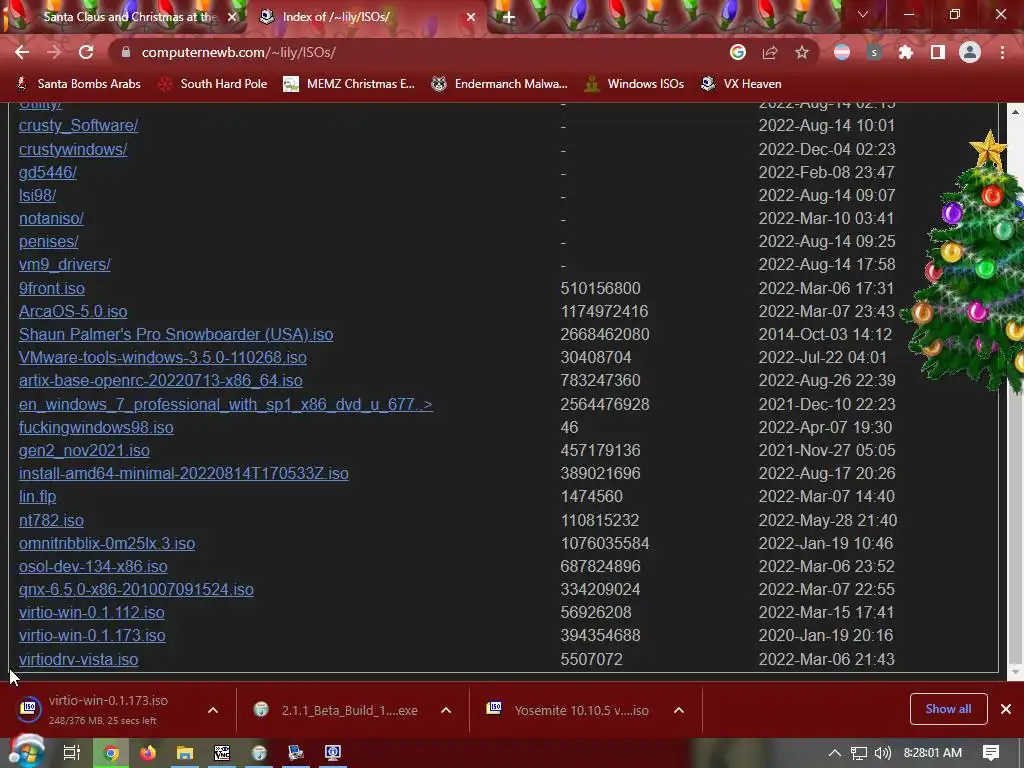Image resolution: width=1024 pixels, height=768 pixels.
Task: Open the notification center icon
Action: point(991,753)
